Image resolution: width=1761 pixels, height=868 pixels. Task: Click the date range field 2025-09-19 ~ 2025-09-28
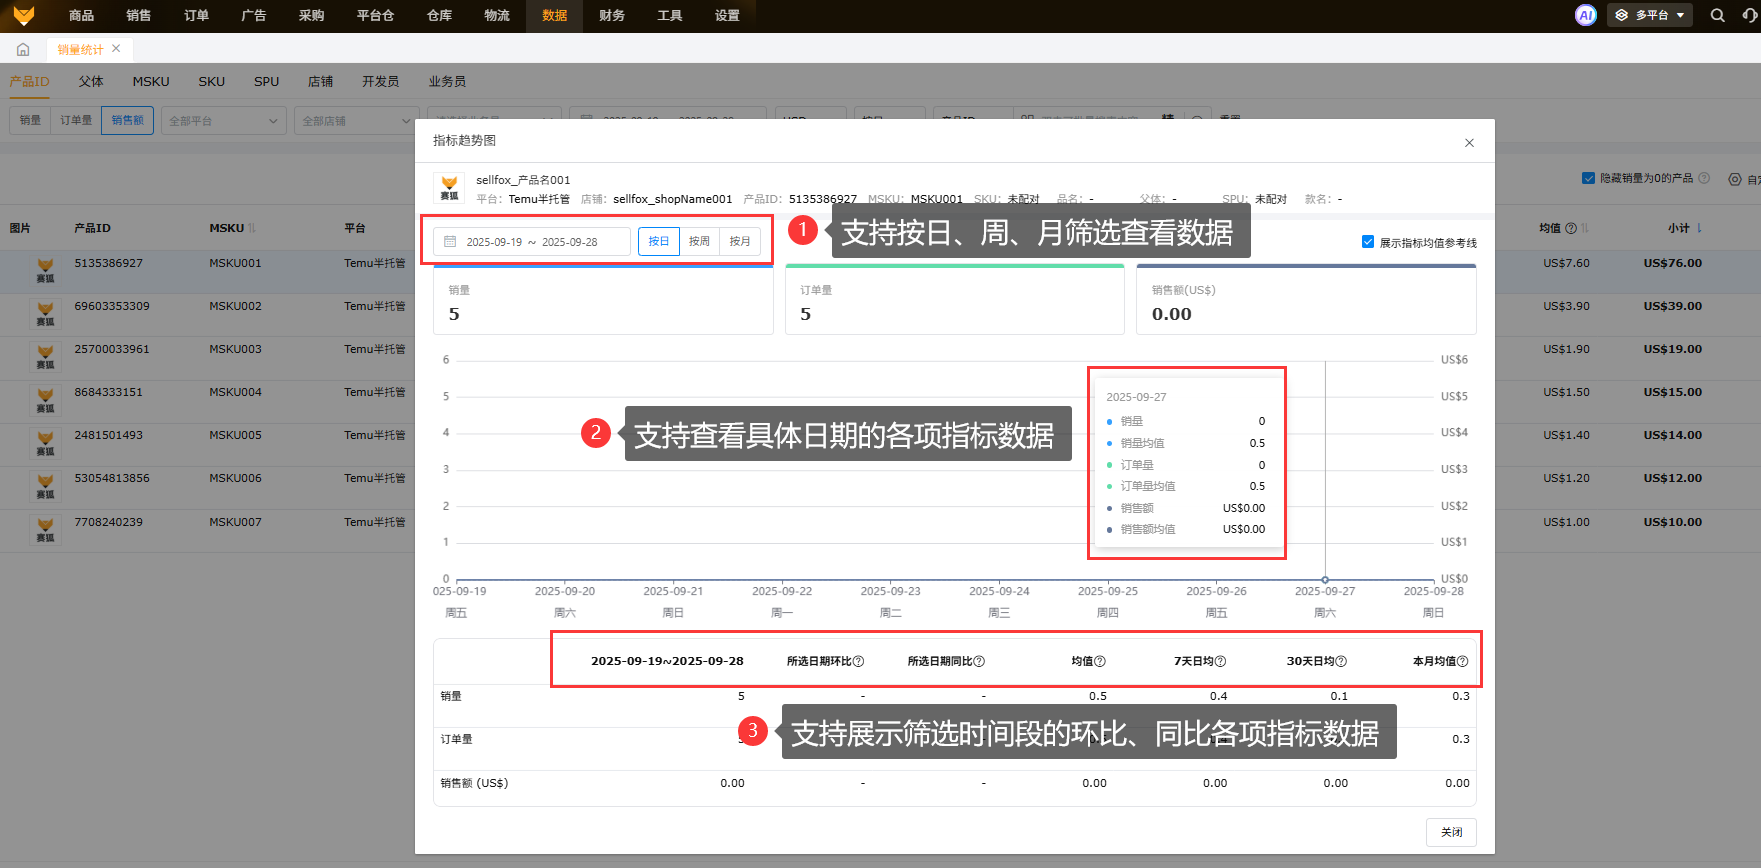pos(532,242)
